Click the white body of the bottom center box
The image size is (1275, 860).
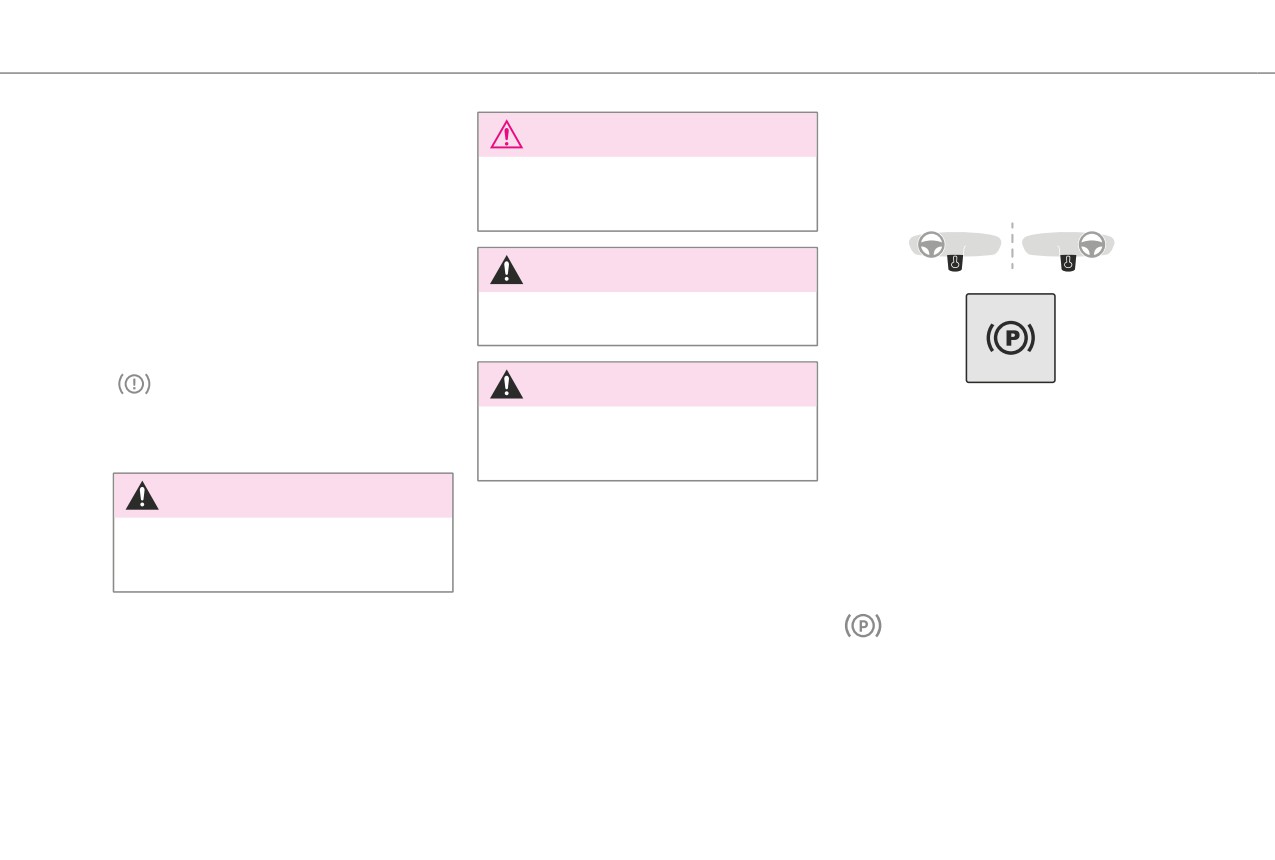coord(647,443)
